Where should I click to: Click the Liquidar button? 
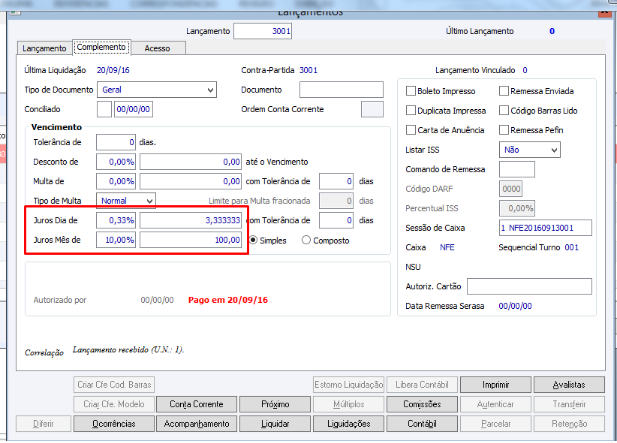pos(275,424)
